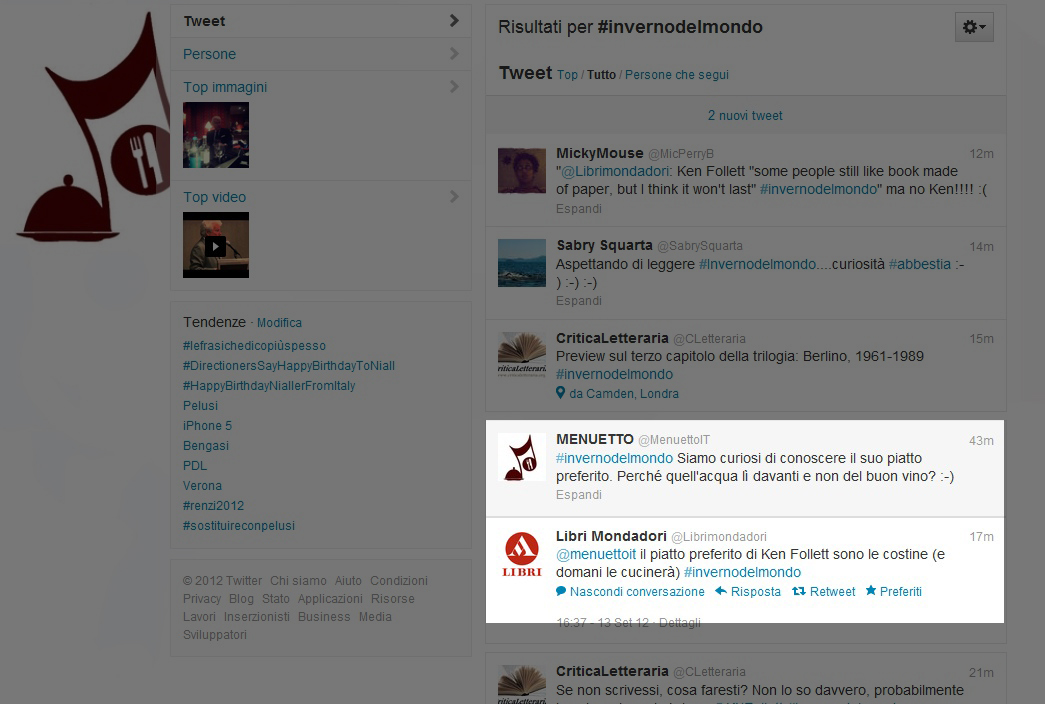Open the Condizioni footer link
Screen dimensions: 1045x704
399,581
